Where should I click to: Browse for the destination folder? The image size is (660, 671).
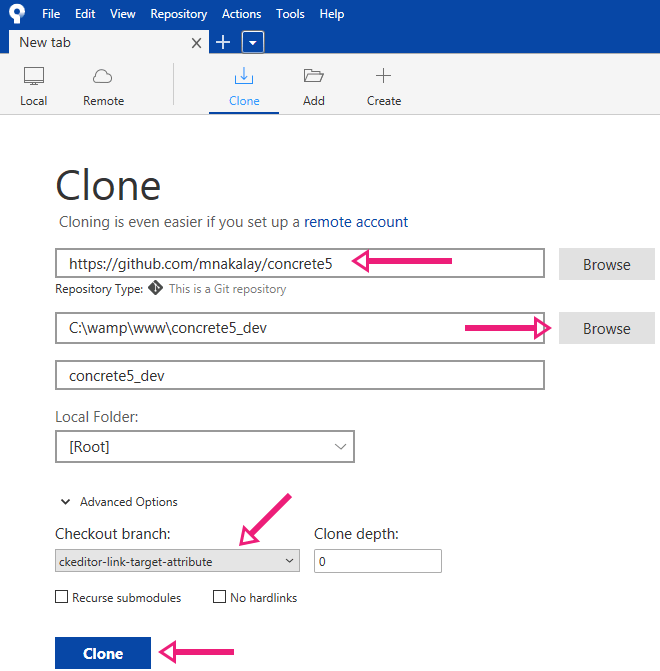606,328
